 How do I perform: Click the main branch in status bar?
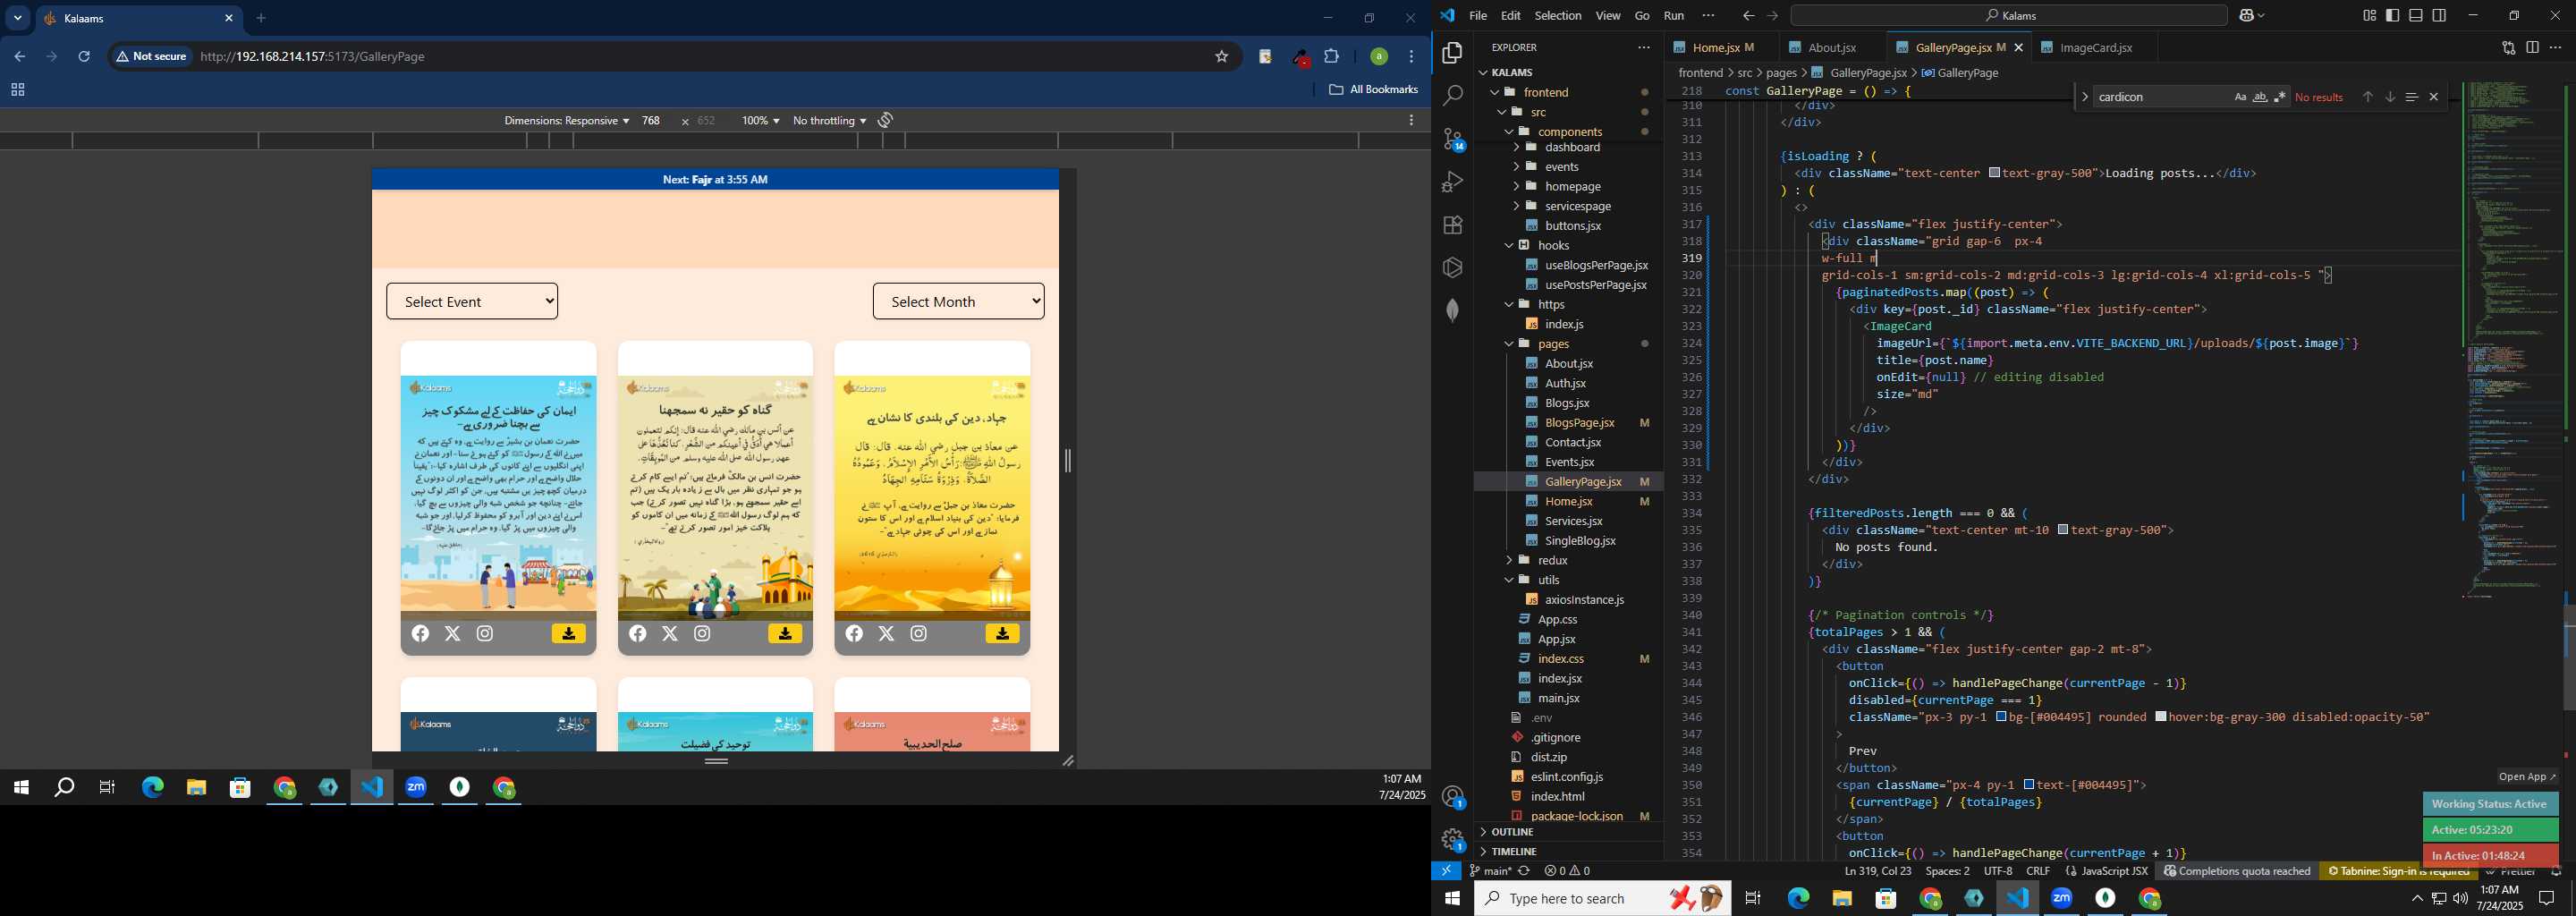click(1491, 871)
